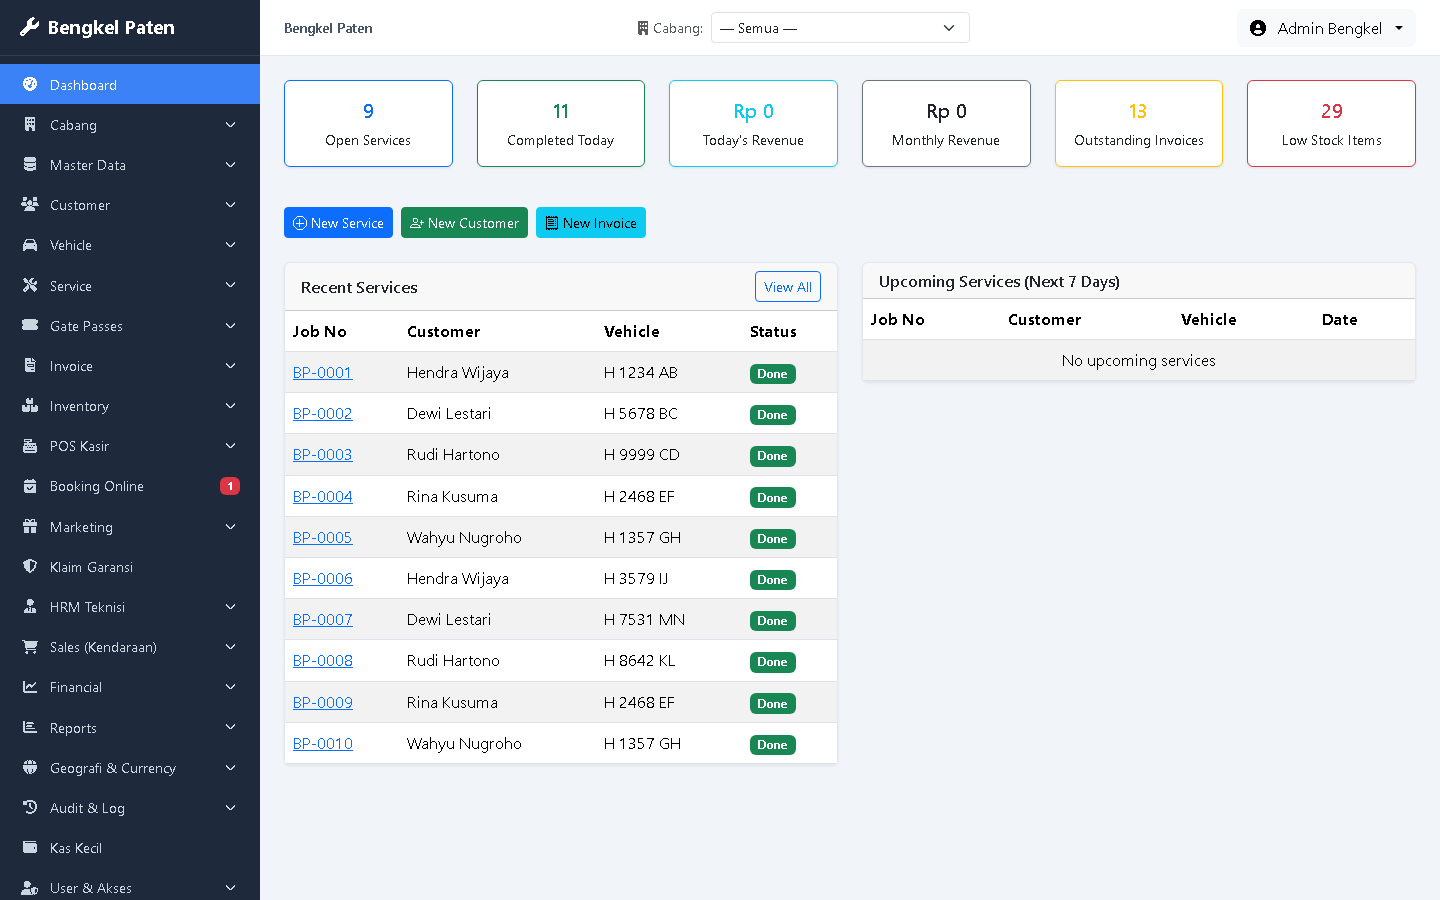This screenshot has width=1440, height=900.
Task: Open the Admin Bengkel user menu caret
Action: pos(1399,28)
